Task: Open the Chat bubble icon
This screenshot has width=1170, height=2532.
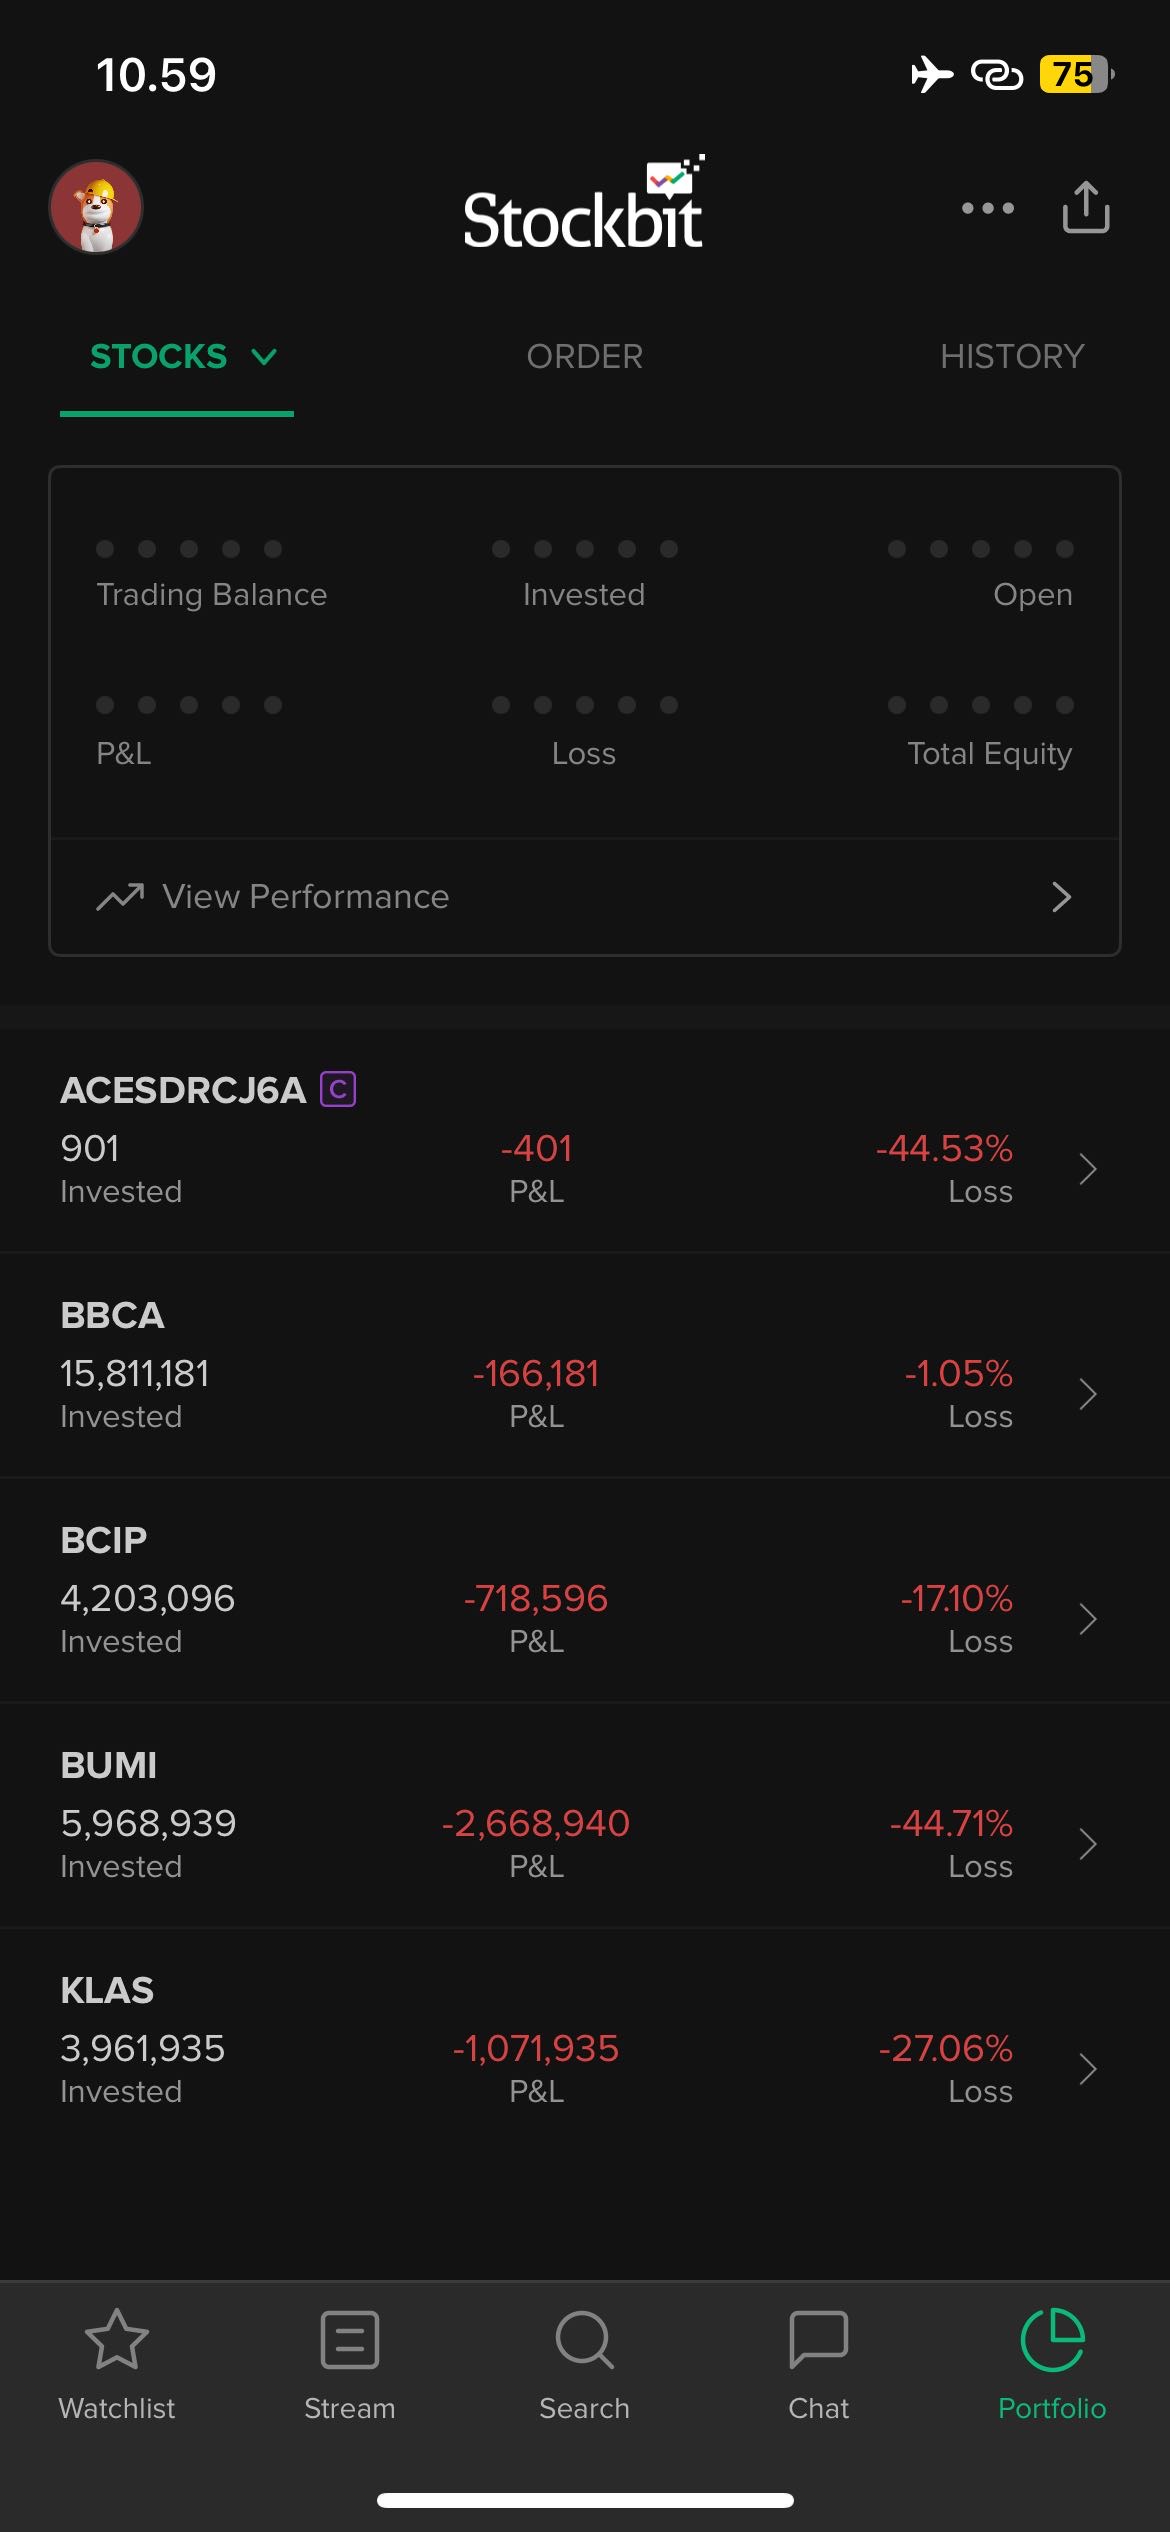Action: pyautogui.click(x=818, y=2340)
